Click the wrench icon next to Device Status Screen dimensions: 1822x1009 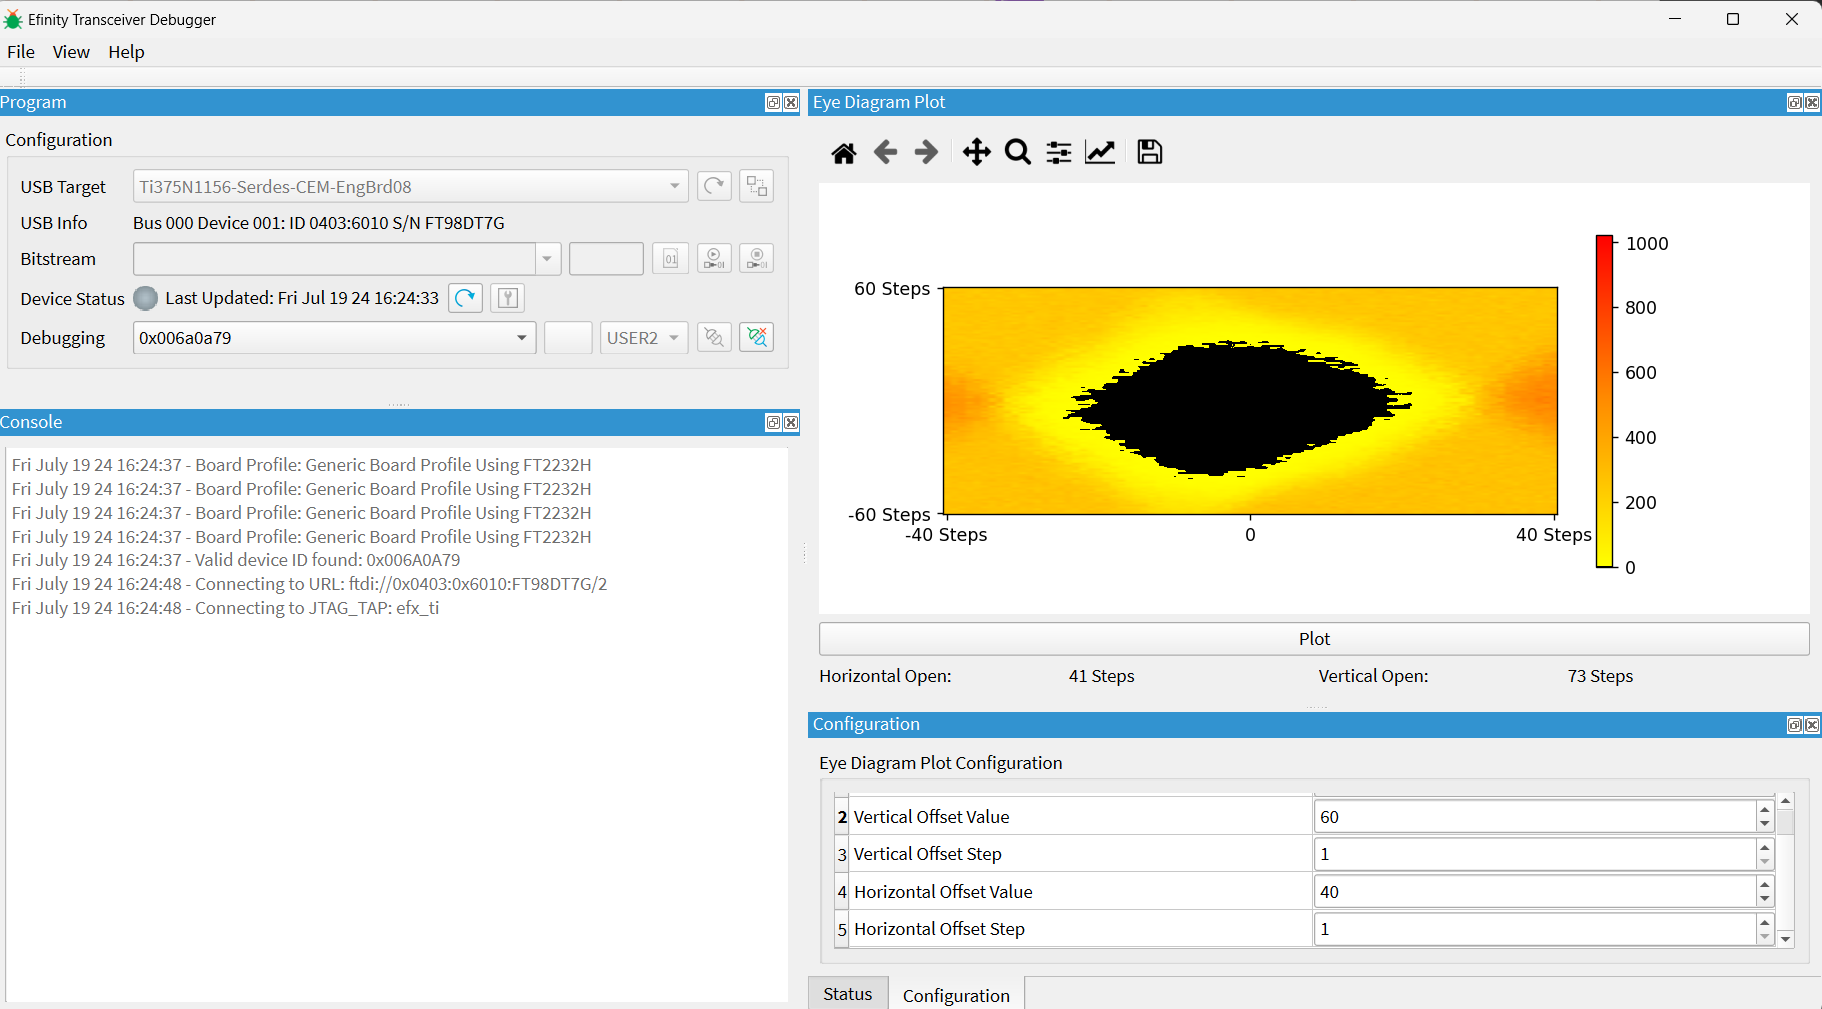508,298
